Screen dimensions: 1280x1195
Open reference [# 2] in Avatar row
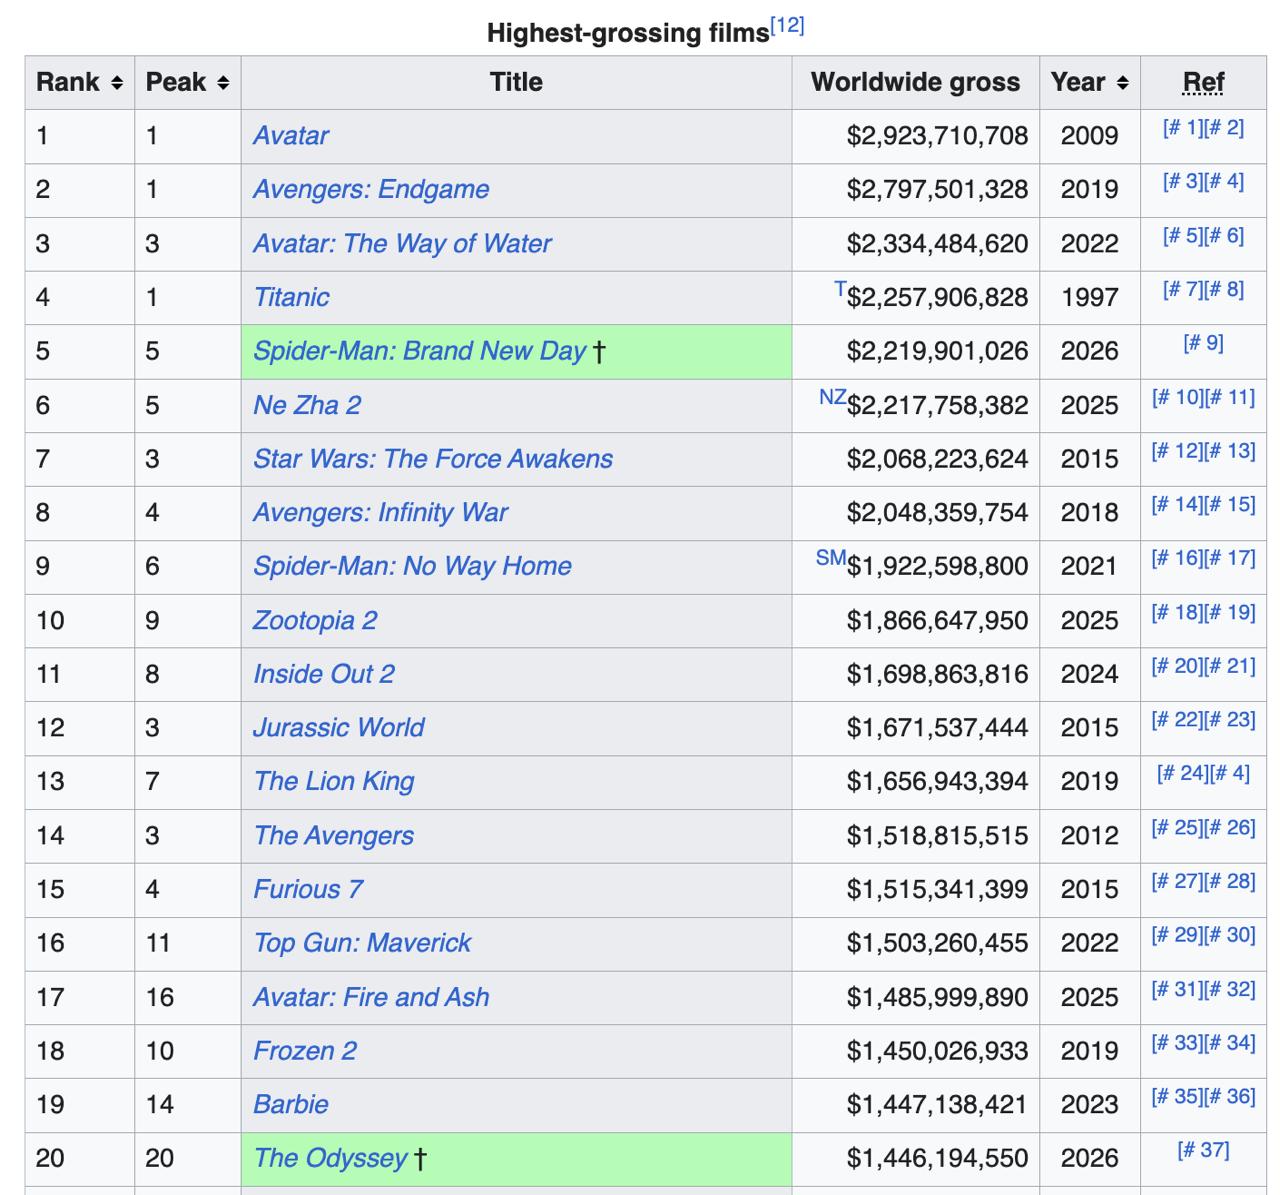pyautogui.click(x=1225, y=128)
